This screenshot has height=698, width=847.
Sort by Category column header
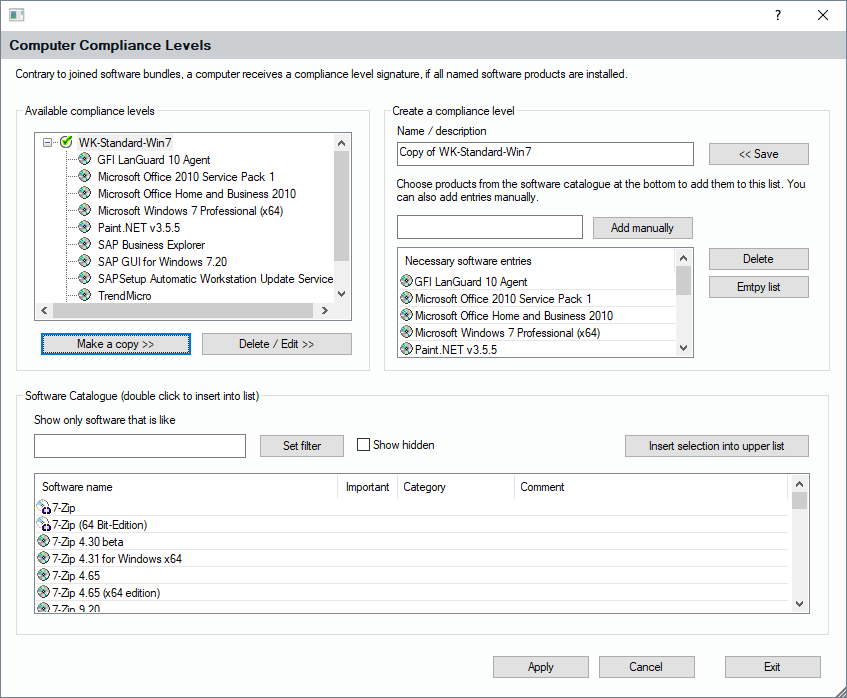pyautogui.click(x=455, y=487)
